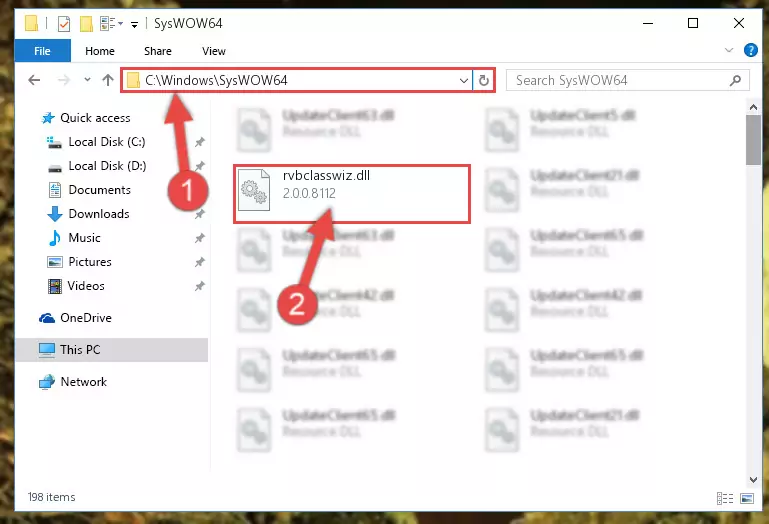Minimize the SysWOW64 window
The height and width of the screenshot is (524, 769).
coord(648,23)
